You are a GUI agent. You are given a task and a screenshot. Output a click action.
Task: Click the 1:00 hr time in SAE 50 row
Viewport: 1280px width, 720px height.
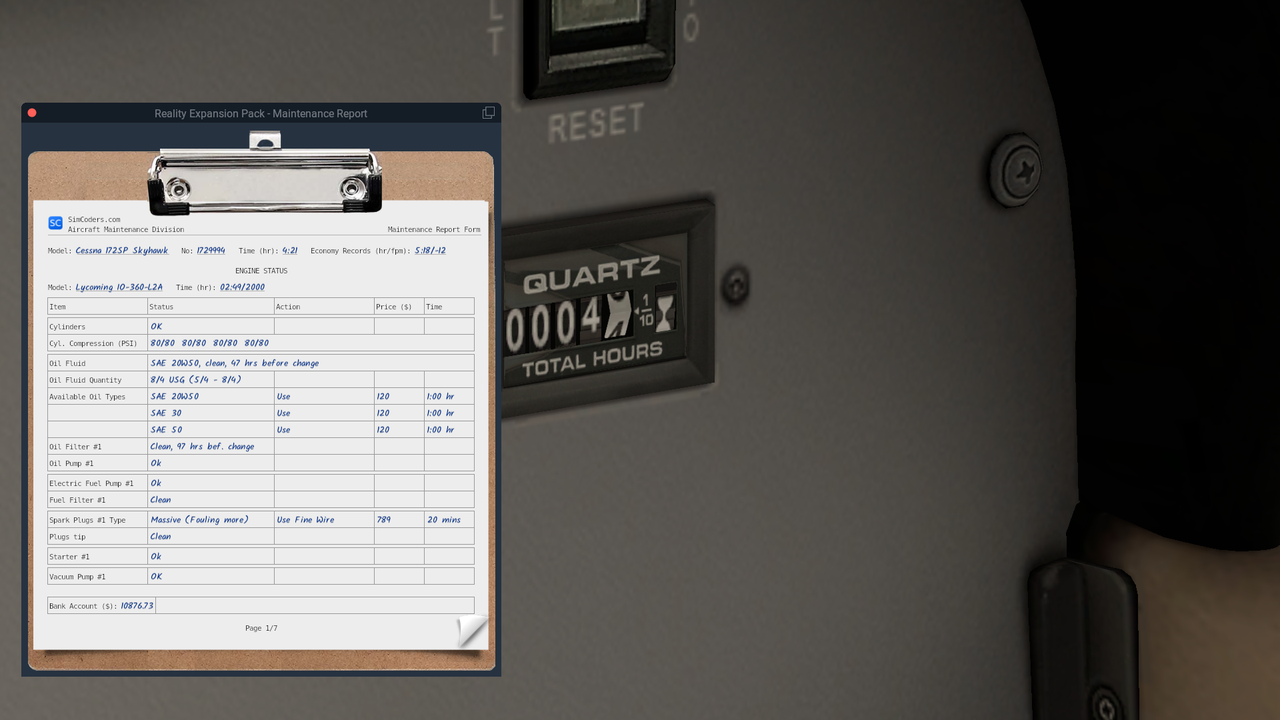[441, 430]
